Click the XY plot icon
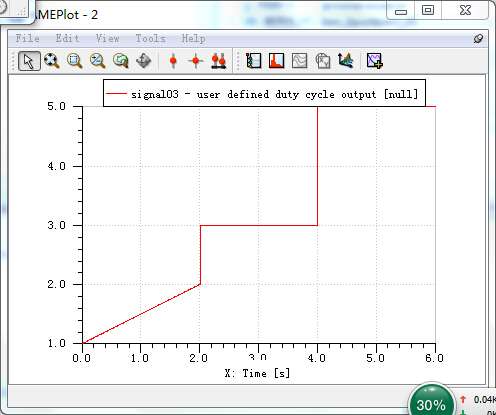Screen dimensions: 496x415 323,61
